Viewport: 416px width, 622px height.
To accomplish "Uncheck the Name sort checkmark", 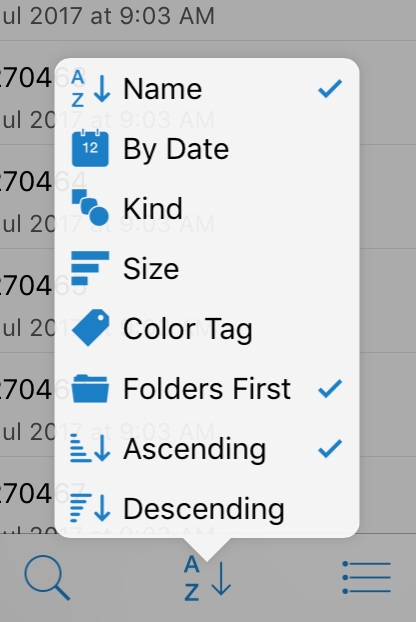I will click(330, 88).
